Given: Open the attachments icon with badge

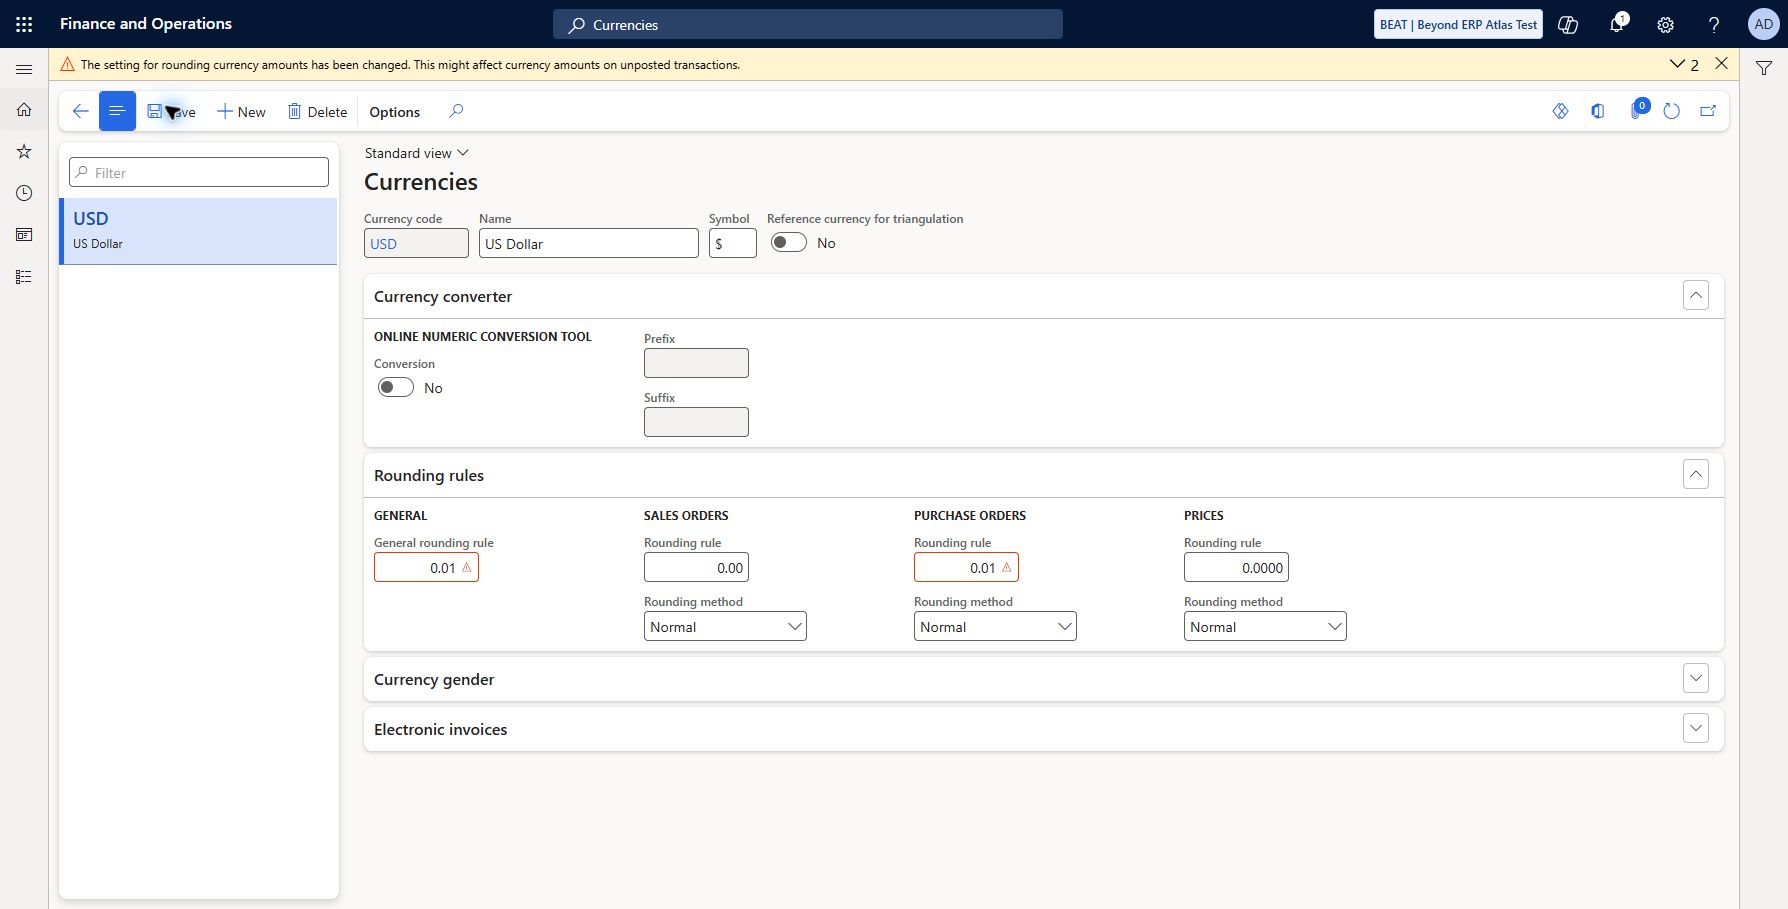Looking at the screenshot, I should tap(1638, 110).
